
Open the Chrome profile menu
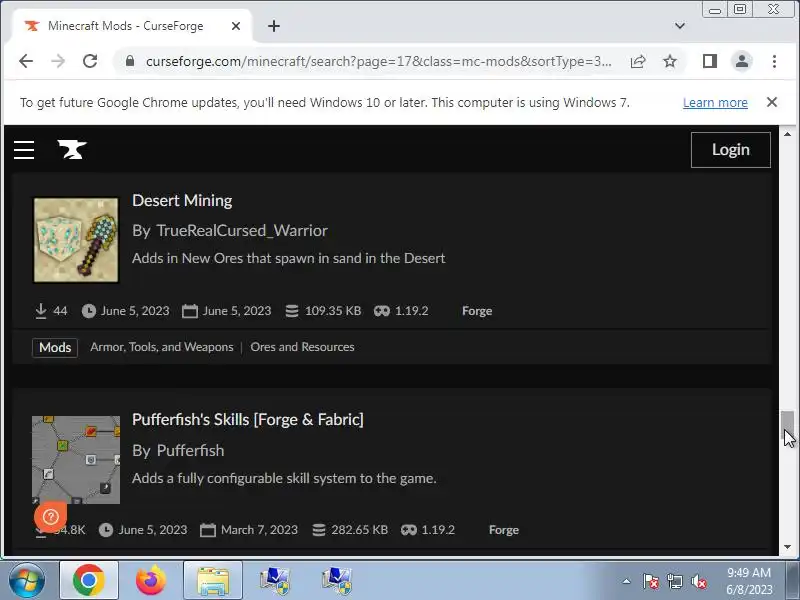[742, 61]
